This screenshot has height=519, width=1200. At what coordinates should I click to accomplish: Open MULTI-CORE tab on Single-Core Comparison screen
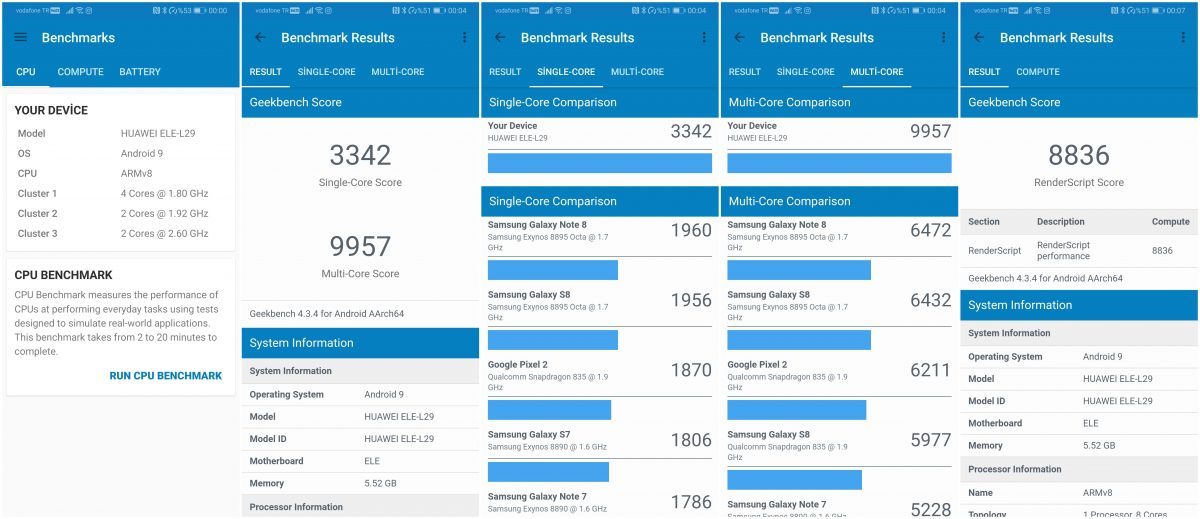click(637, 72)
